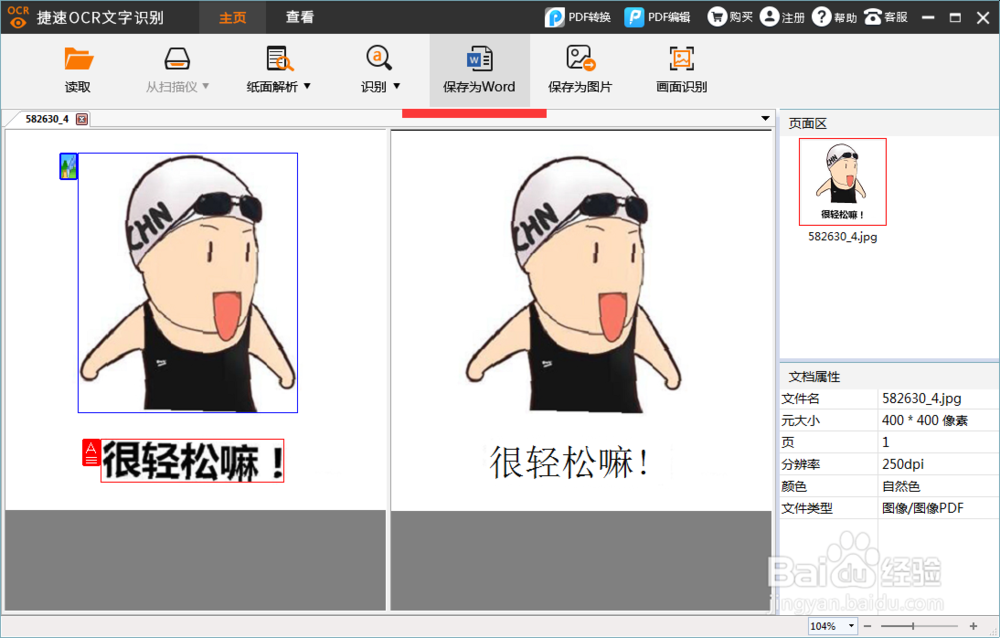Select the 582630_4.jpg thumbnail in 页面区
Viewport: 1000px width, 638px height.
842,182
